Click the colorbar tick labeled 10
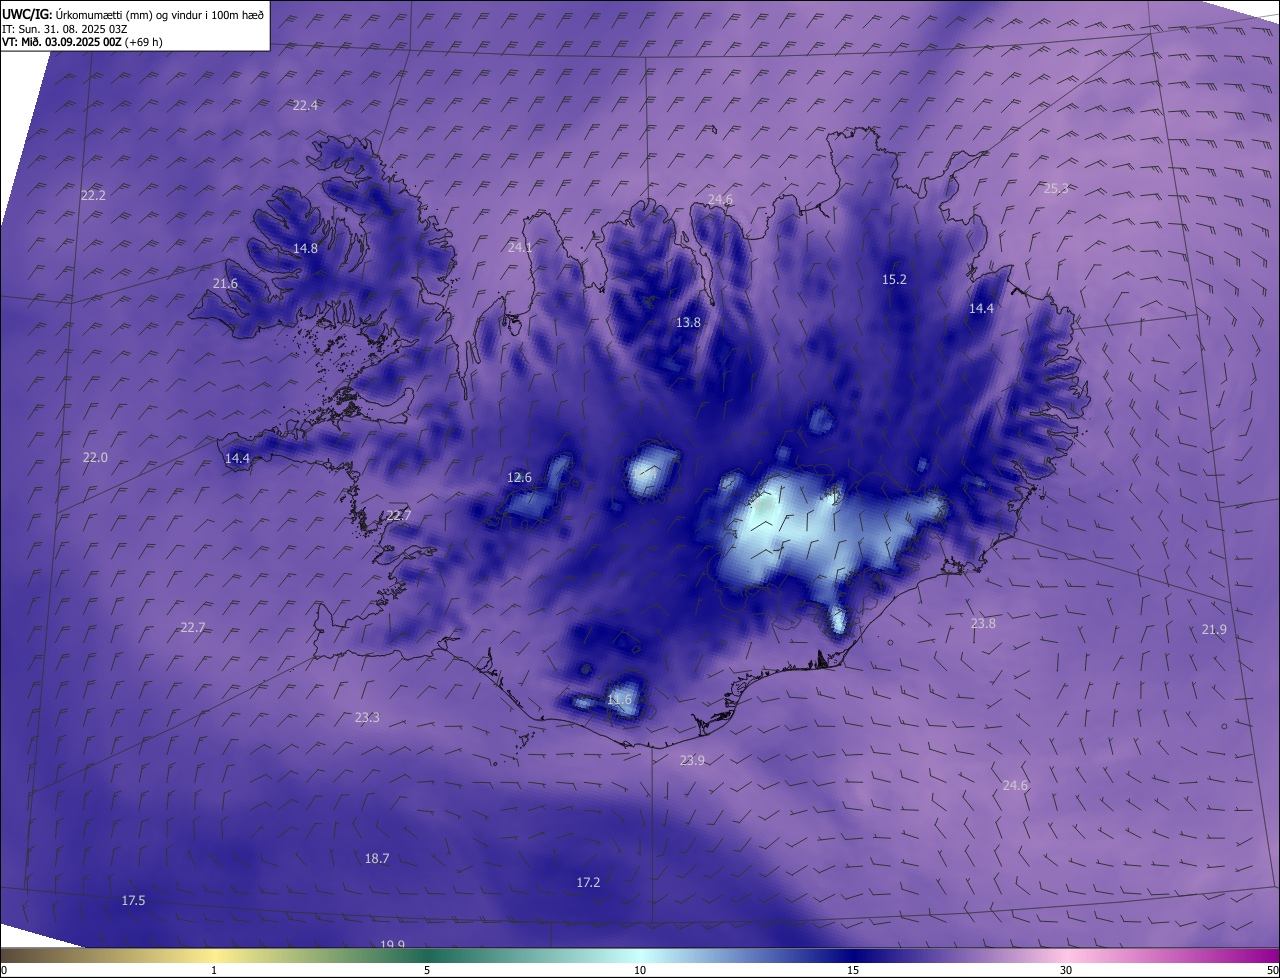Image resolution: width=1280 pixels, height=978 pixels. (640, 971)
